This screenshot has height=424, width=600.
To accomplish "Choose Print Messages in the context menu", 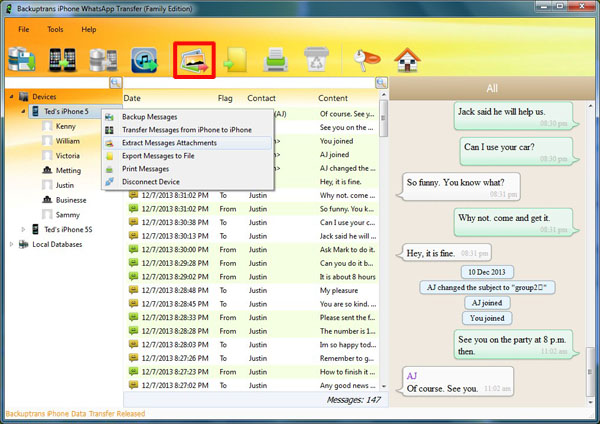I will [x=188, y=169].
